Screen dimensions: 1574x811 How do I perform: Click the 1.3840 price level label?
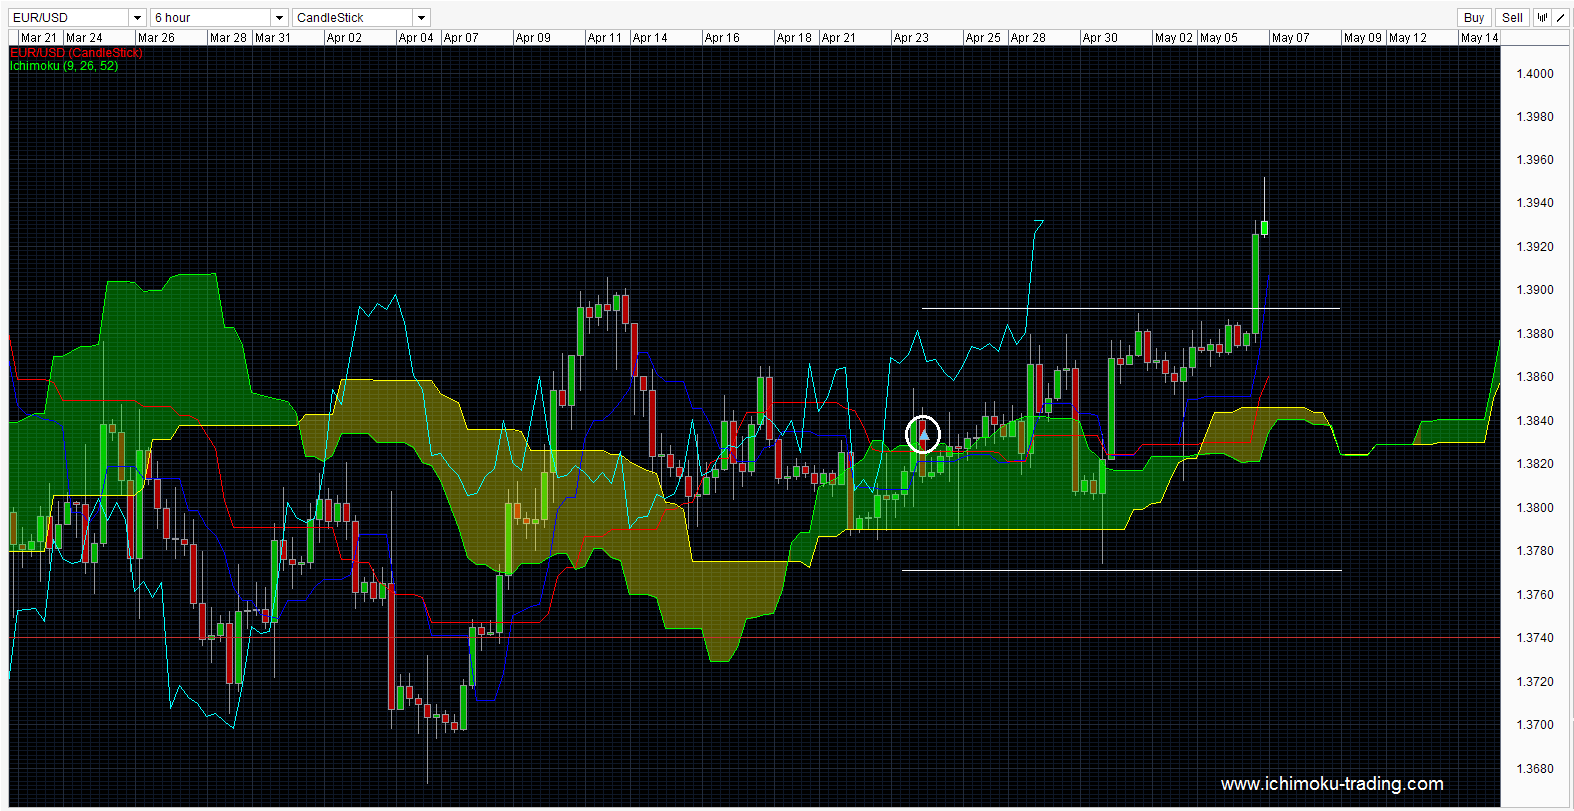1535,420
